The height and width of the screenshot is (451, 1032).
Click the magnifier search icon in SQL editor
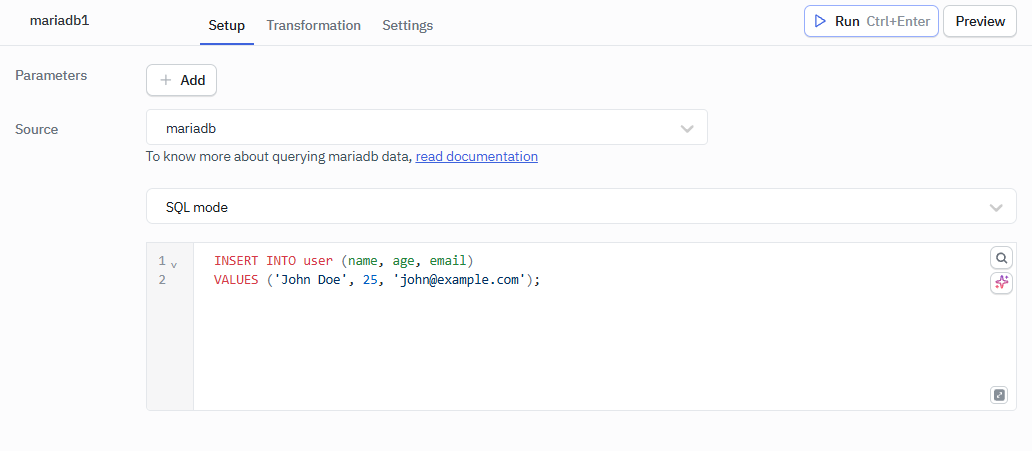1001,258
